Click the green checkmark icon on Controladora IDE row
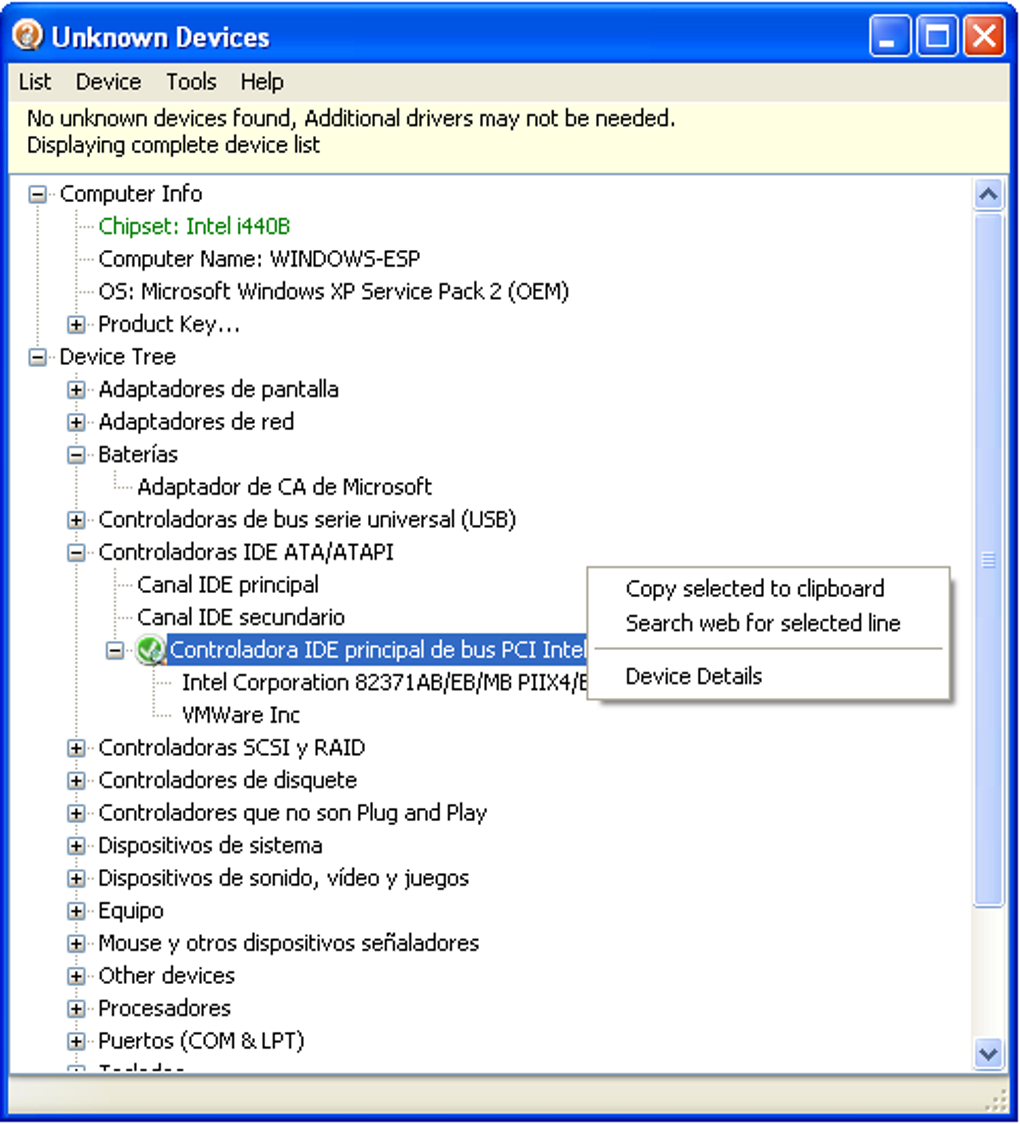This screenshot has height=1124, width=1020. point(150,649)
